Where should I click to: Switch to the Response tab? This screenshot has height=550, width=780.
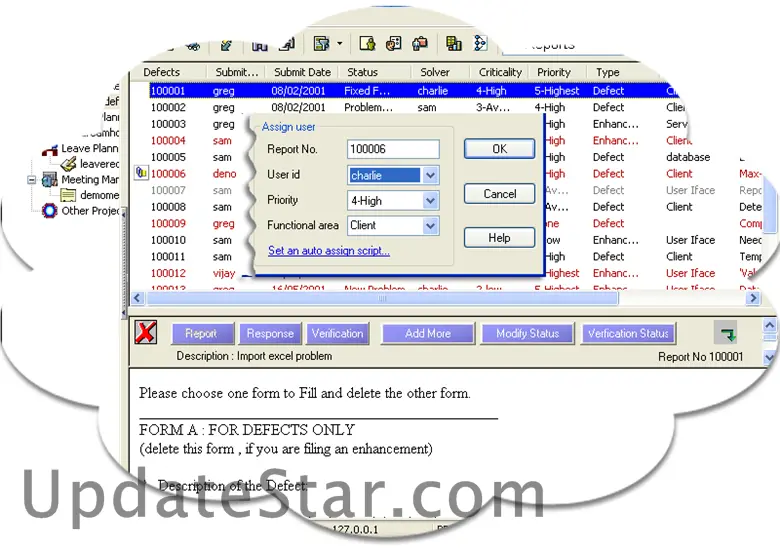click(x=270, y=333)
